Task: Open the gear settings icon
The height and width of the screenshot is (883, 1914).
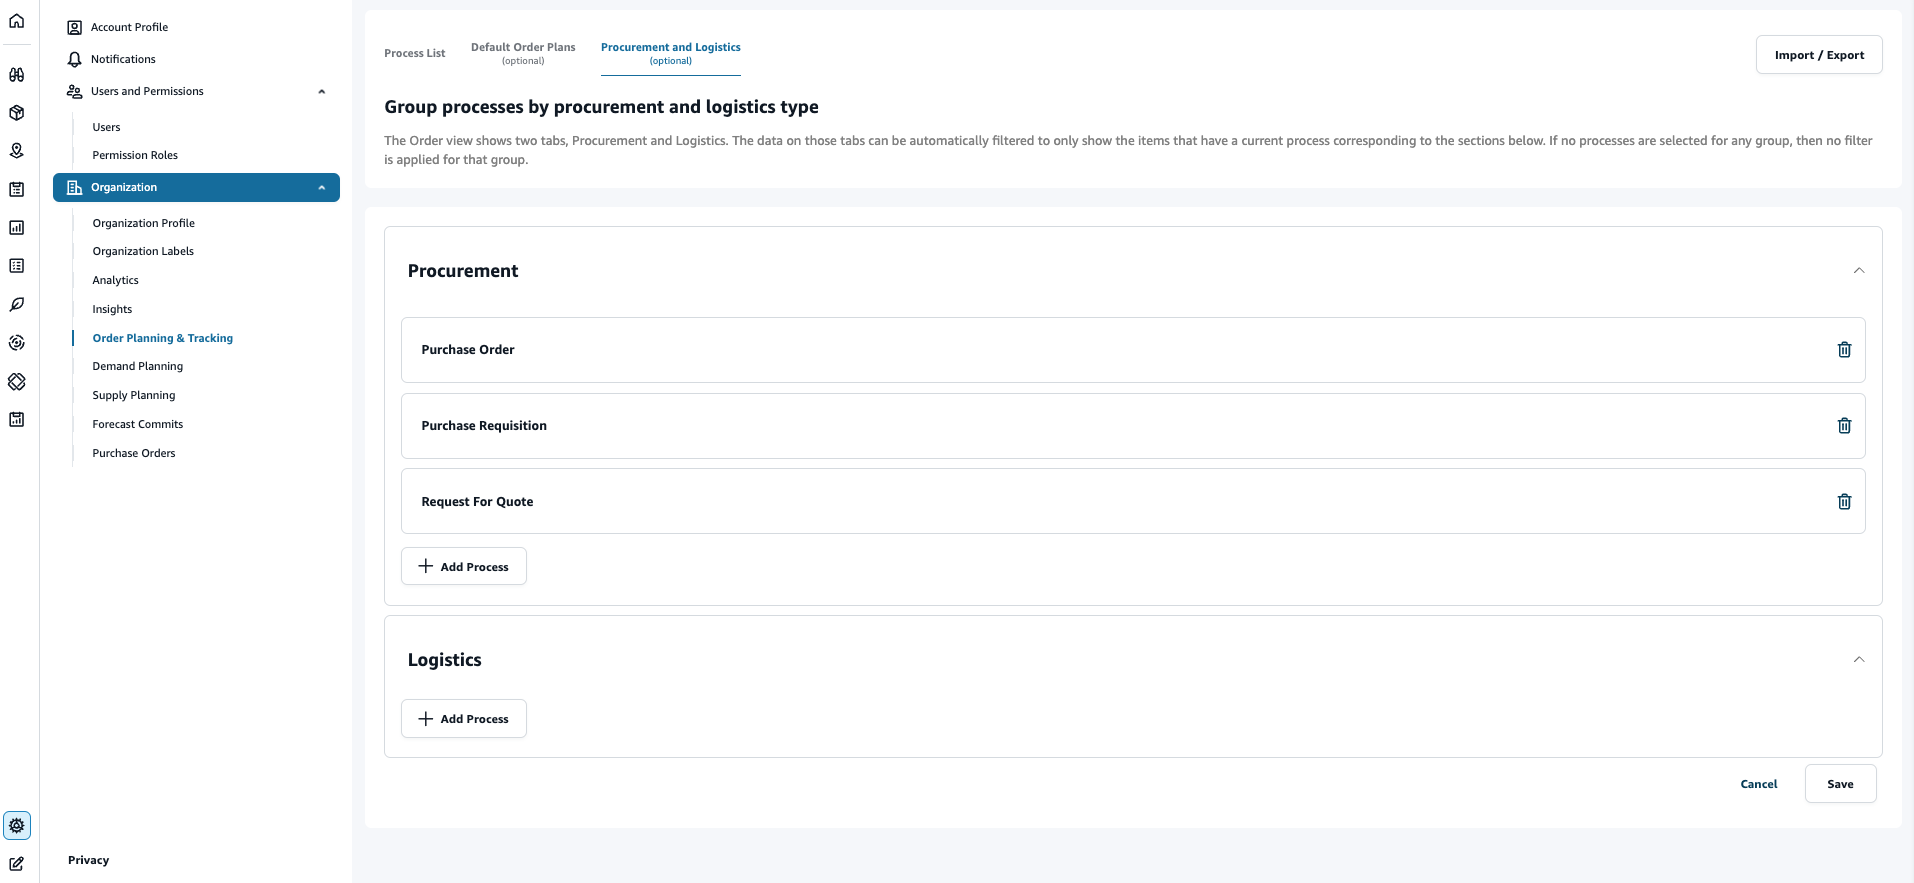Action: coord(17,826)
